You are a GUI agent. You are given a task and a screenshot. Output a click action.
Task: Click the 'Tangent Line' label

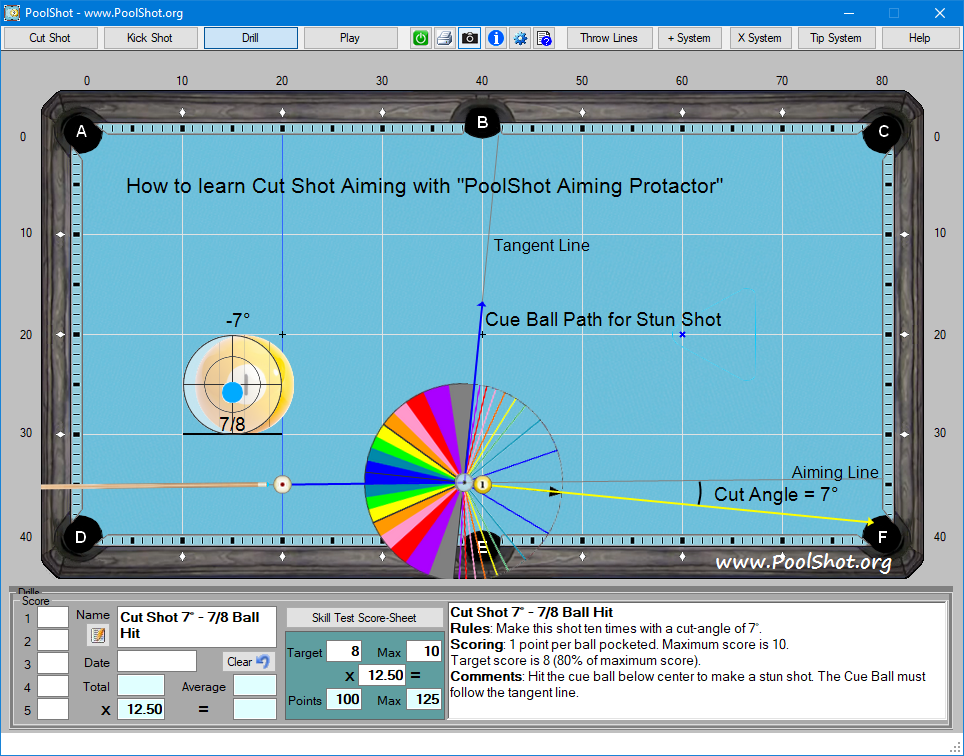pos(542,245)
